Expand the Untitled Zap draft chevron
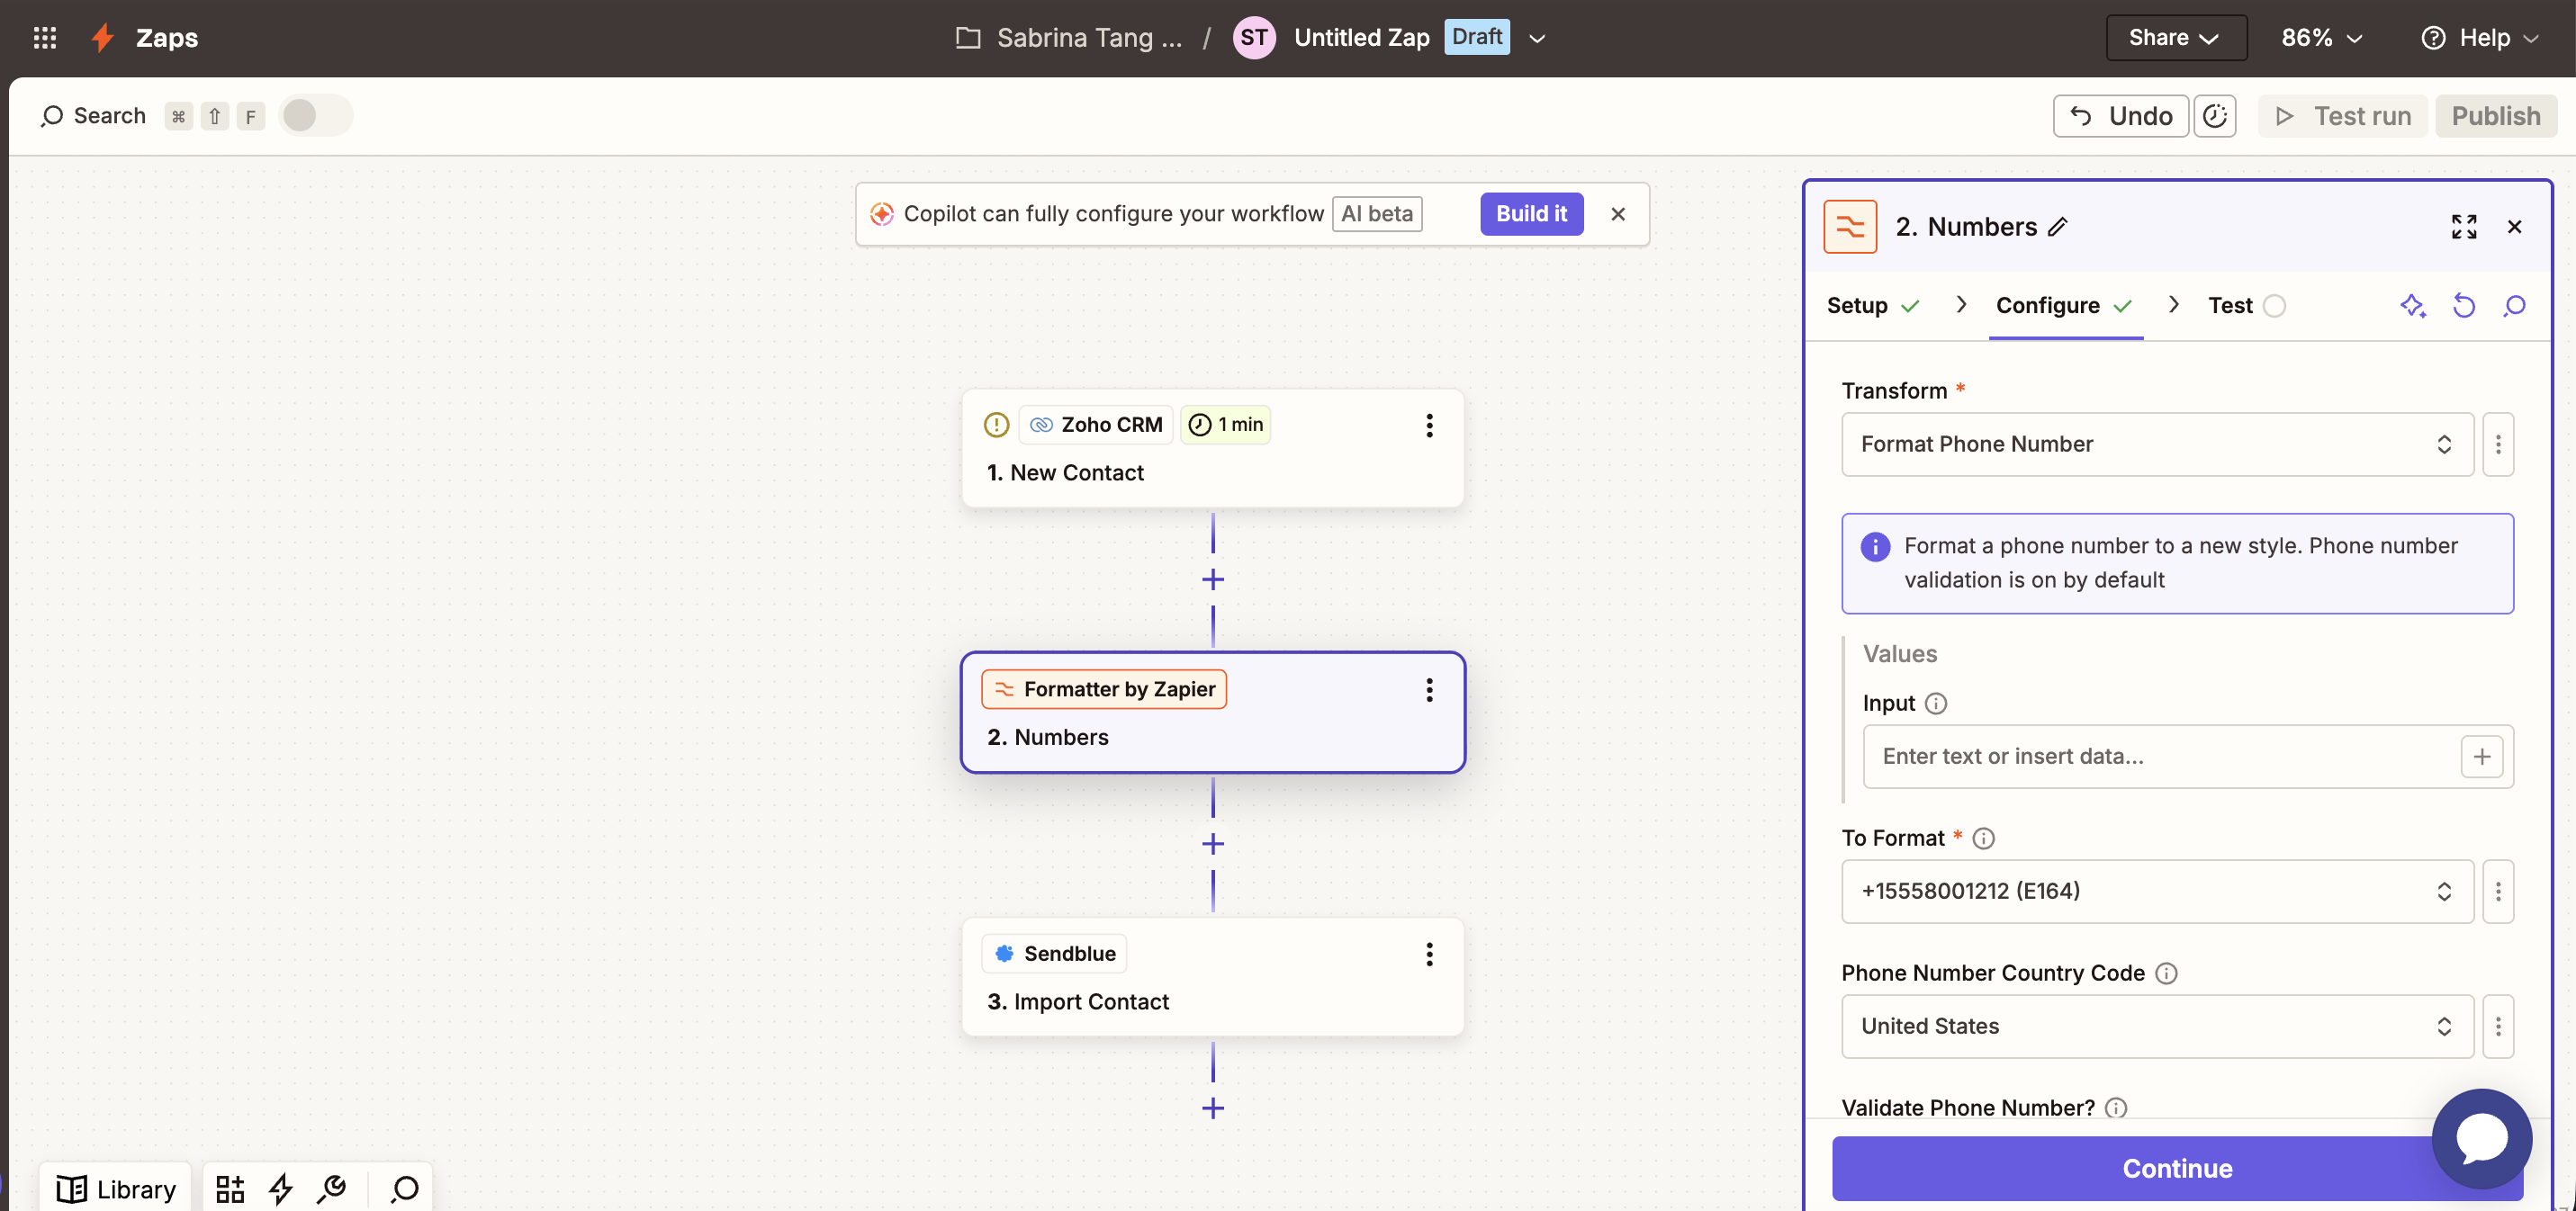The width and height of the screenshot is (2576, 1211). 1538,39
